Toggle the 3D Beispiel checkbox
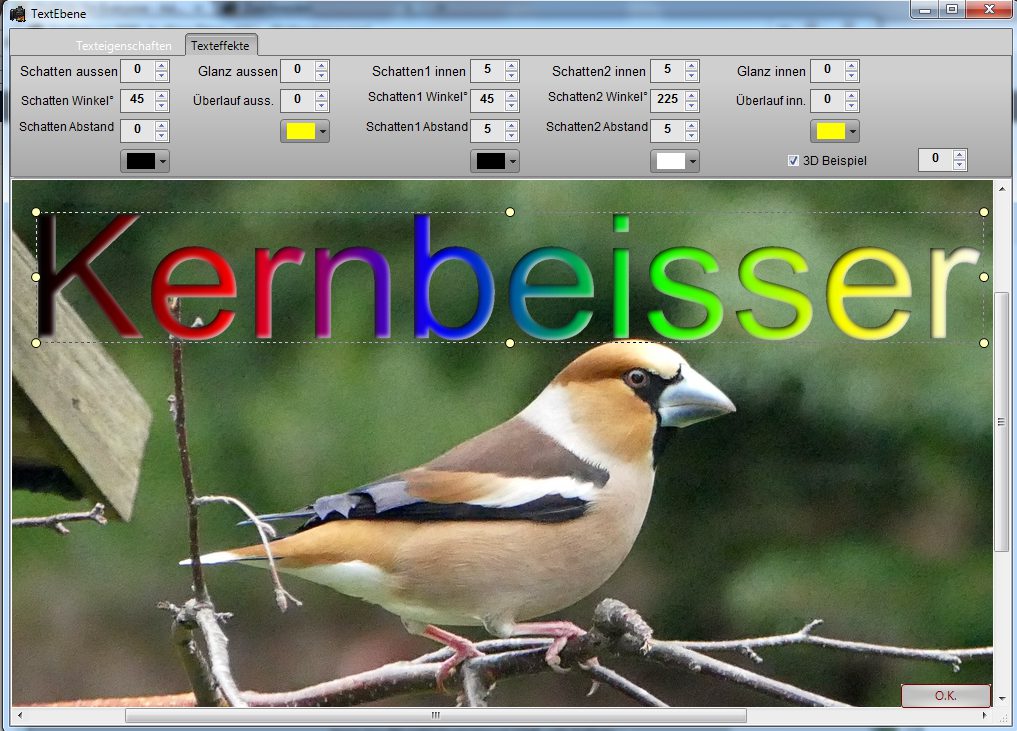Image resolution: width=1017 pixels, height=731 pixels. click(x=794, y=160)
